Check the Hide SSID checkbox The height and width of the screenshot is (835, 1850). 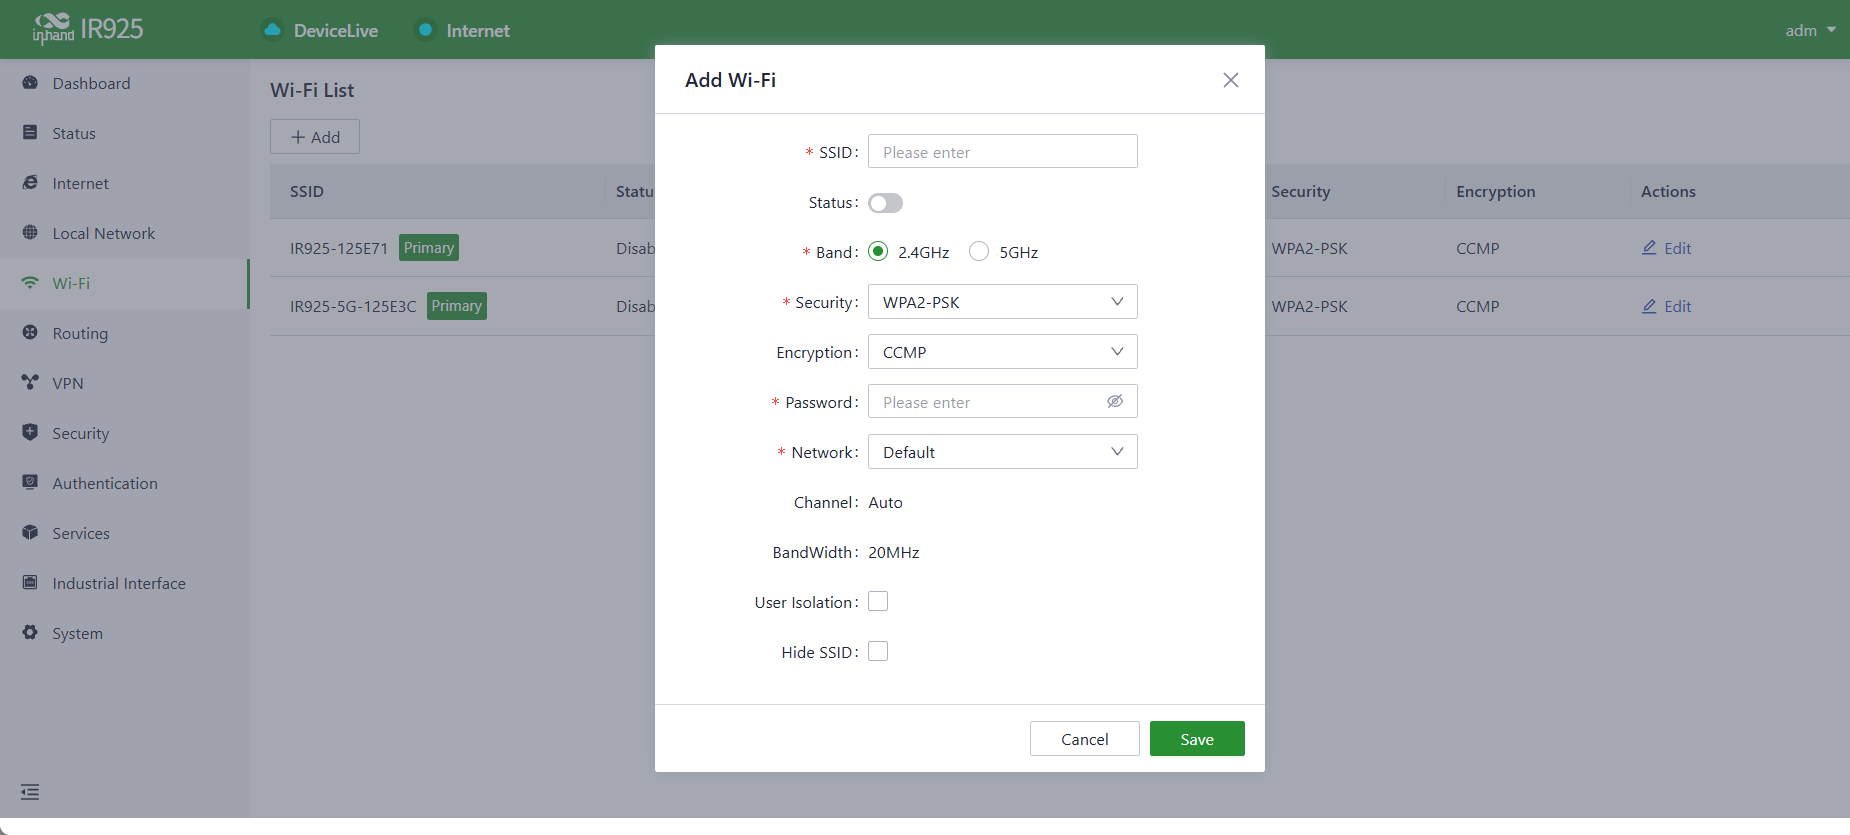pos(878,651)
